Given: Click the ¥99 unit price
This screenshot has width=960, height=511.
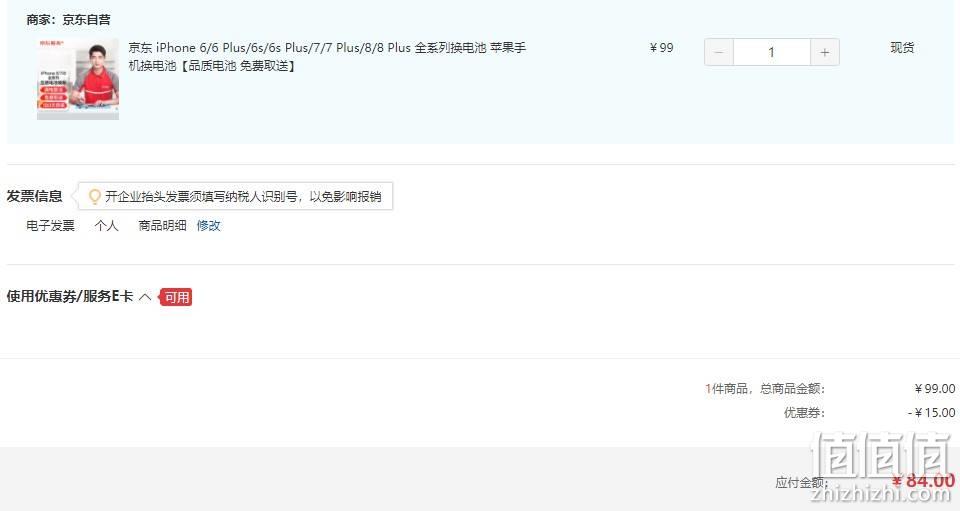Looking at the screenshot, I should point(661,48).
